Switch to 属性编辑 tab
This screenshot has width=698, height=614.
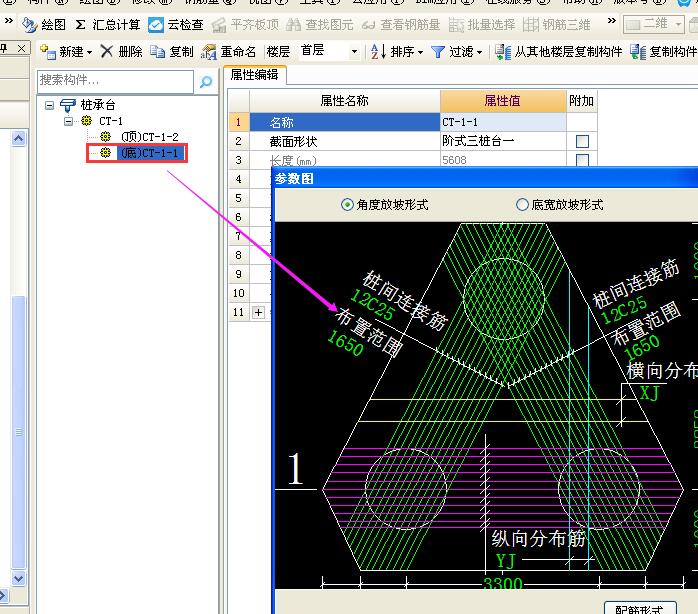tap(254, 74)
